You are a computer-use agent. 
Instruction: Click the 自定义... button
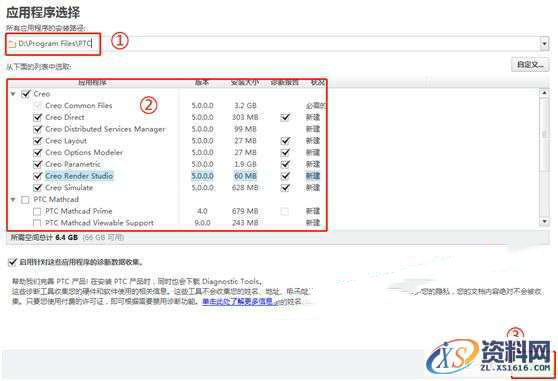pos(530,65)
